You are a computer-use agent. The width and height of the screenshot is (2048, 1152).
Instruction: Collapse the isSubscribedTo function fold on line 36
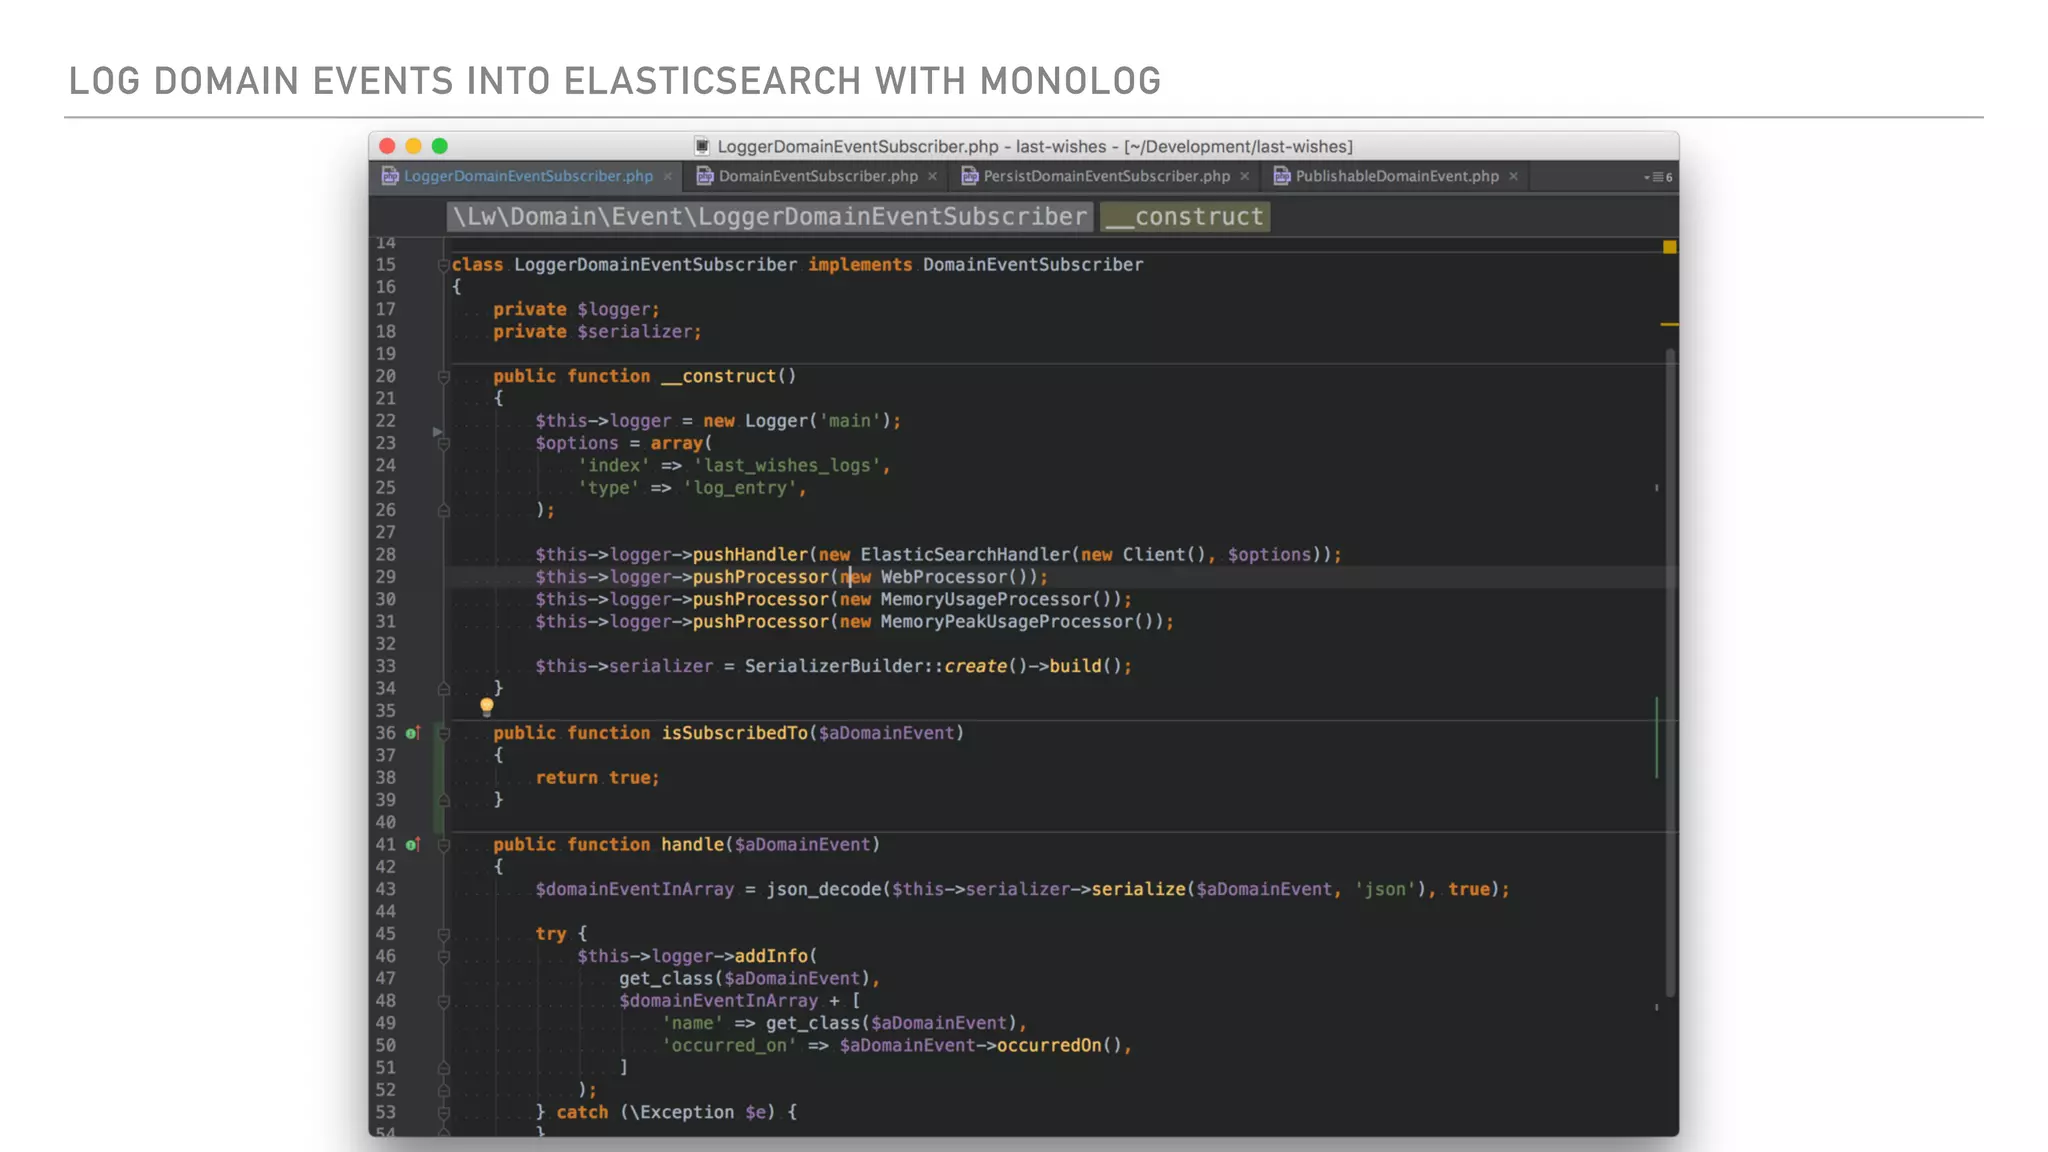[443, 734]
